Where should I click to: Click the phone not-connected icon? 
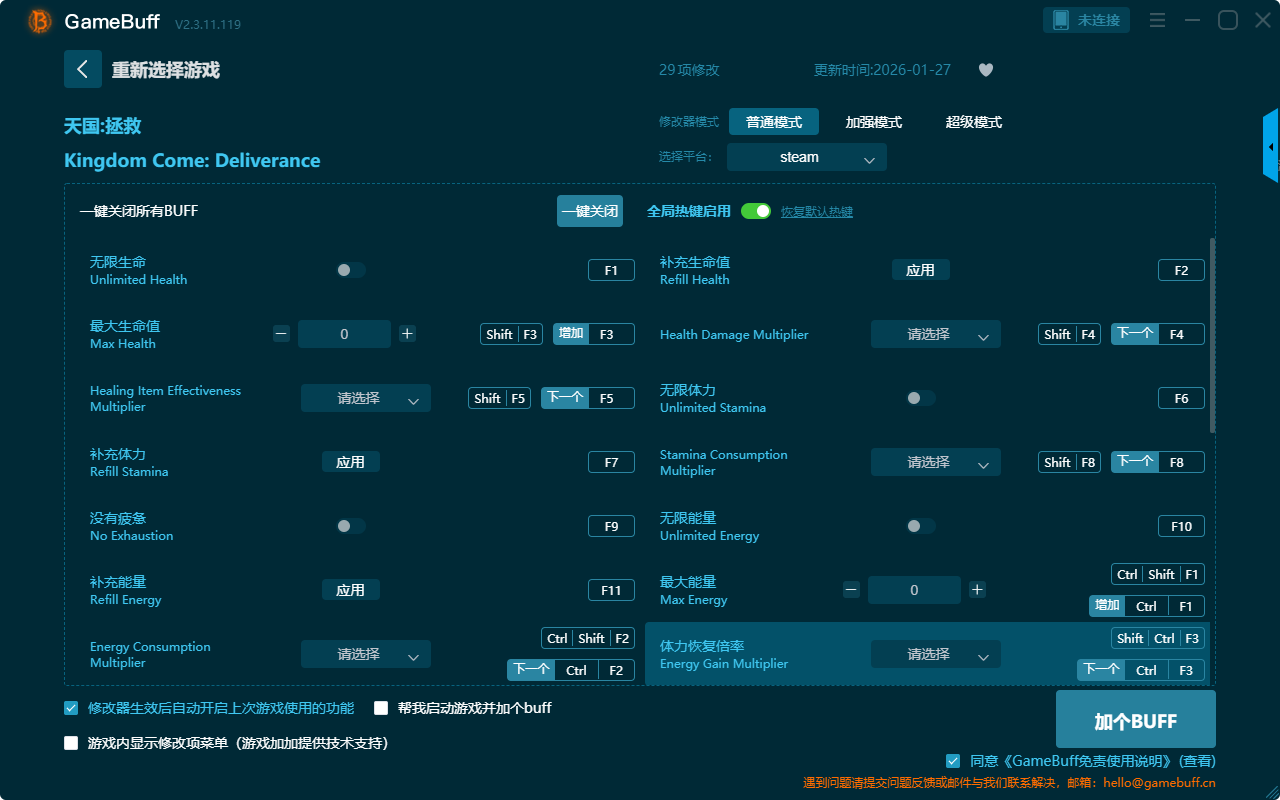(x=1060, y=20)
